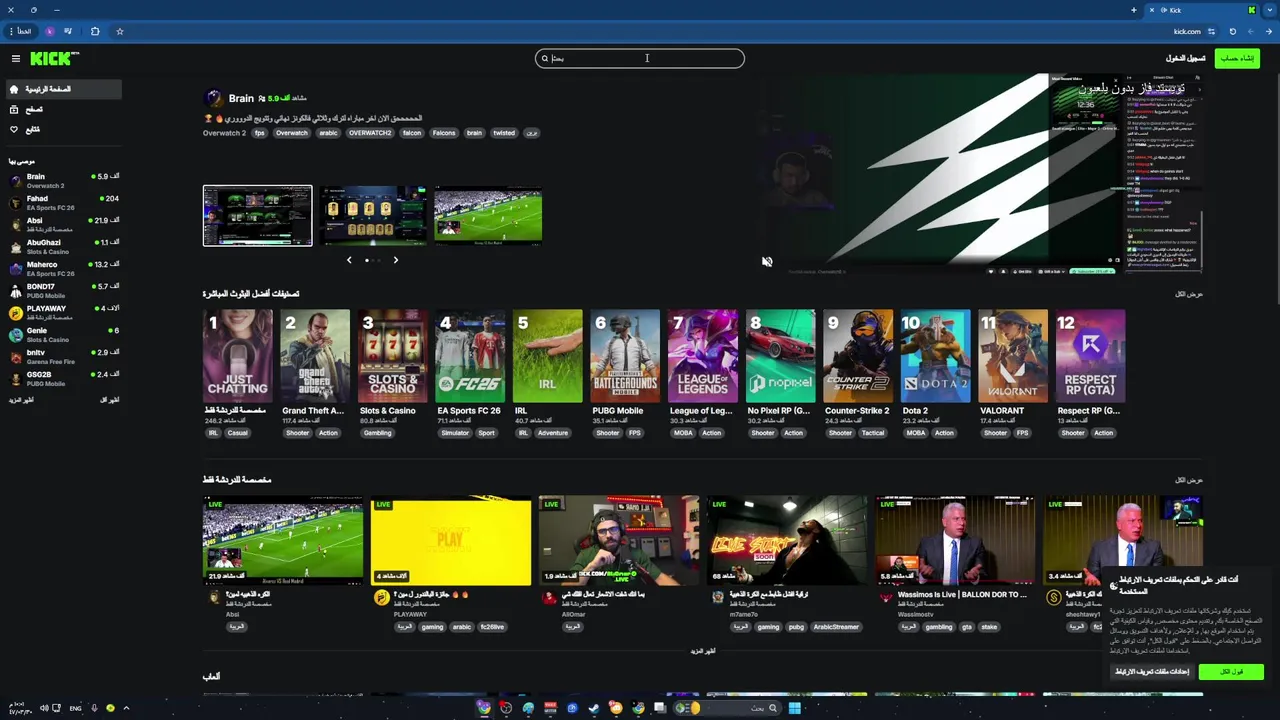This screenshot has height=720, width=1280.
Task: Accept all cookies with green button
Action: [1231, 672]
